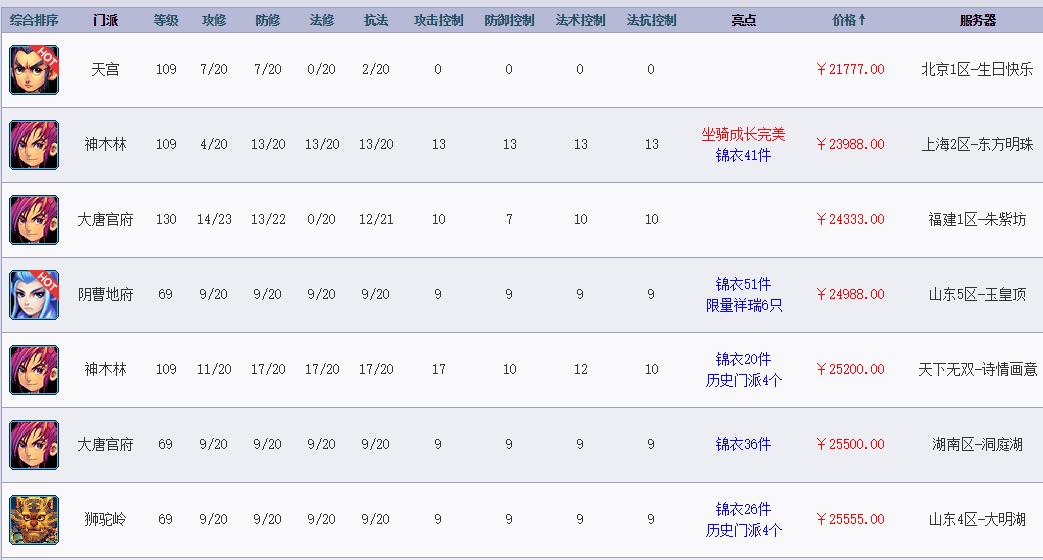Sort listings by 价格 column header
The height and width of the screenshot is (560, 1043).
click(849, 20)
